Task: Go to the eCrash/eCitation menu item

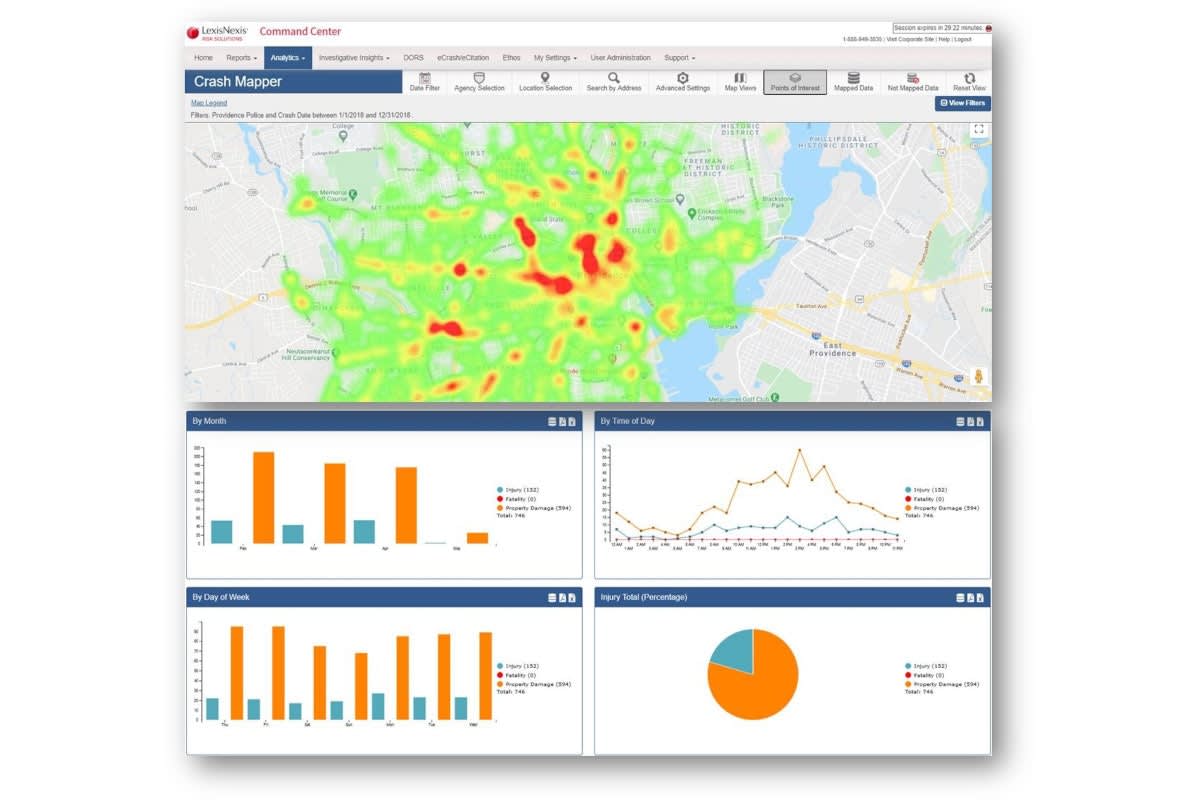Action: (463, 58)
